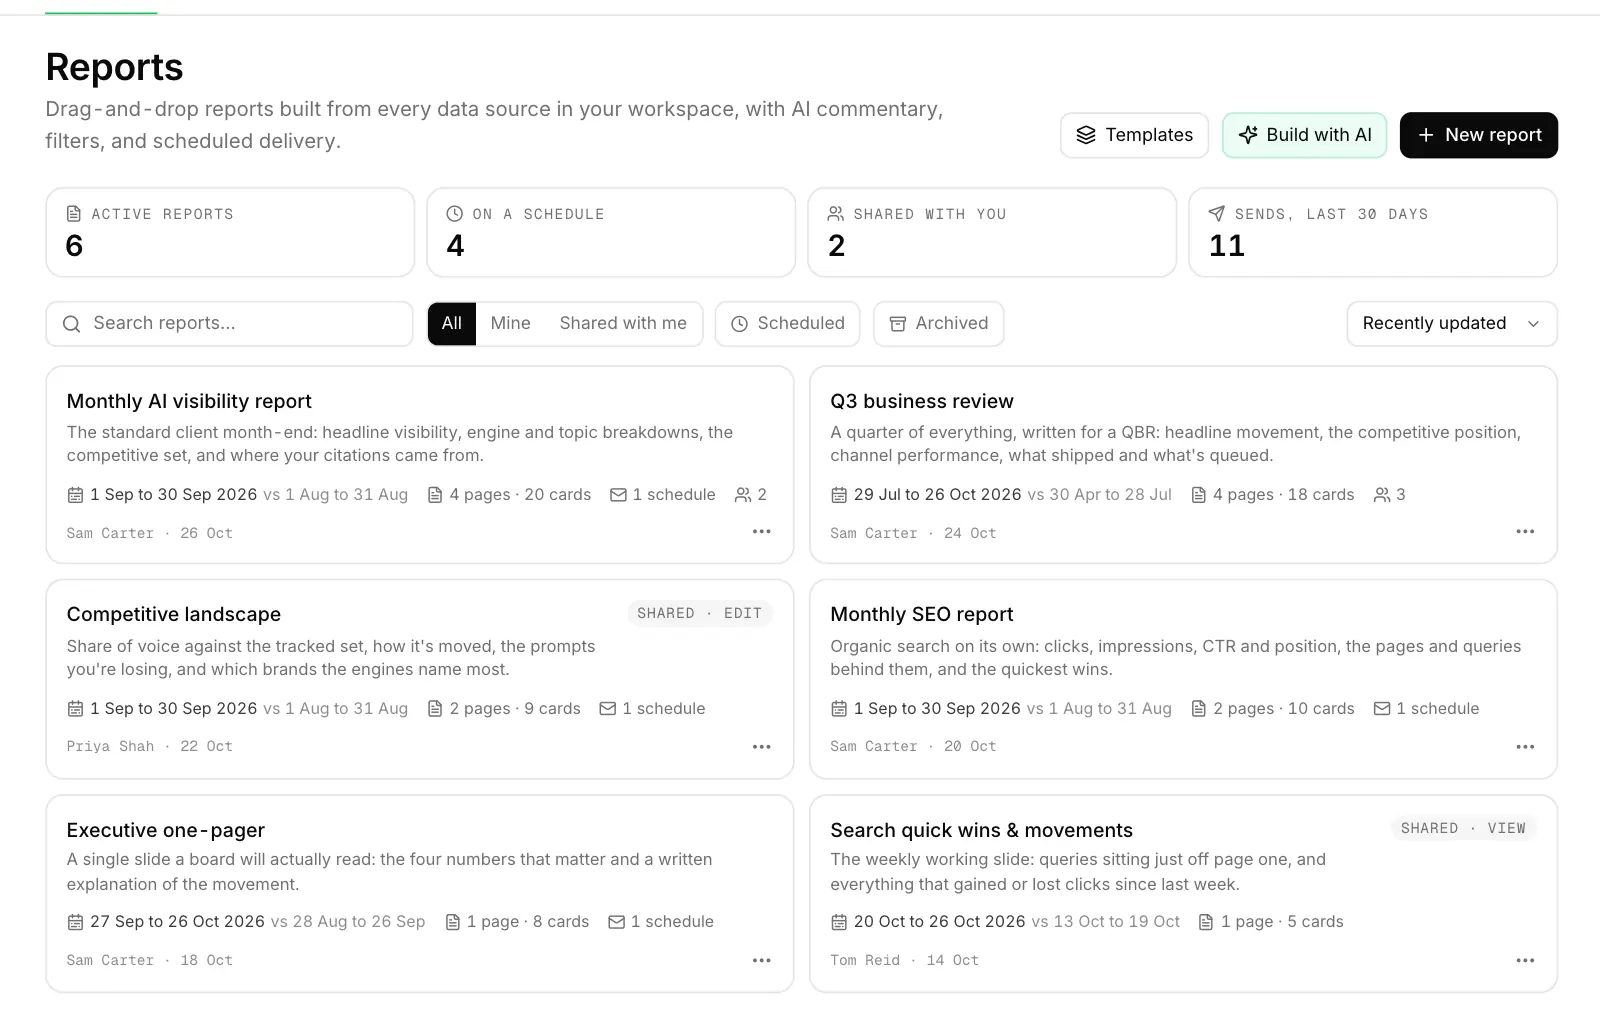The image size is (1600, 1034).
Task: Click calendar icon on Executive one-pager card
Action: coord(75,922)
